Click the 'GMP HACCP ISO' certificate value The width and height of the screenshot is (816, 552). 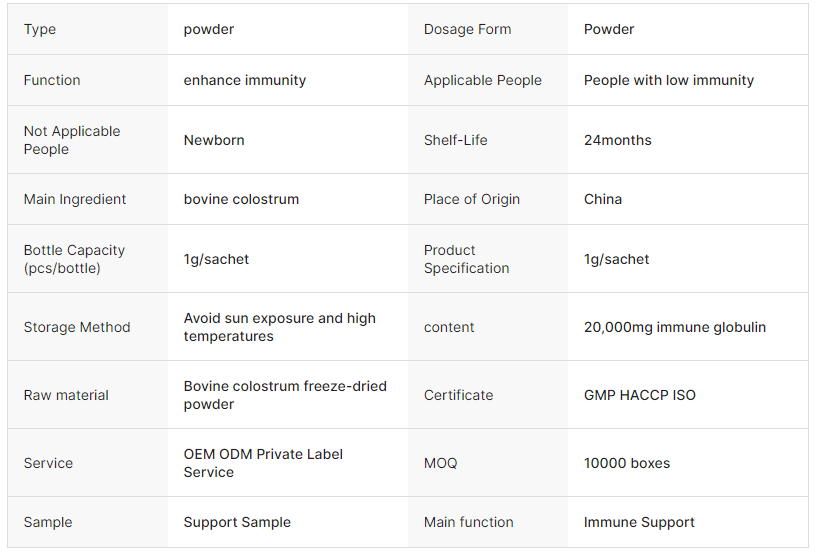coord(640,395)
